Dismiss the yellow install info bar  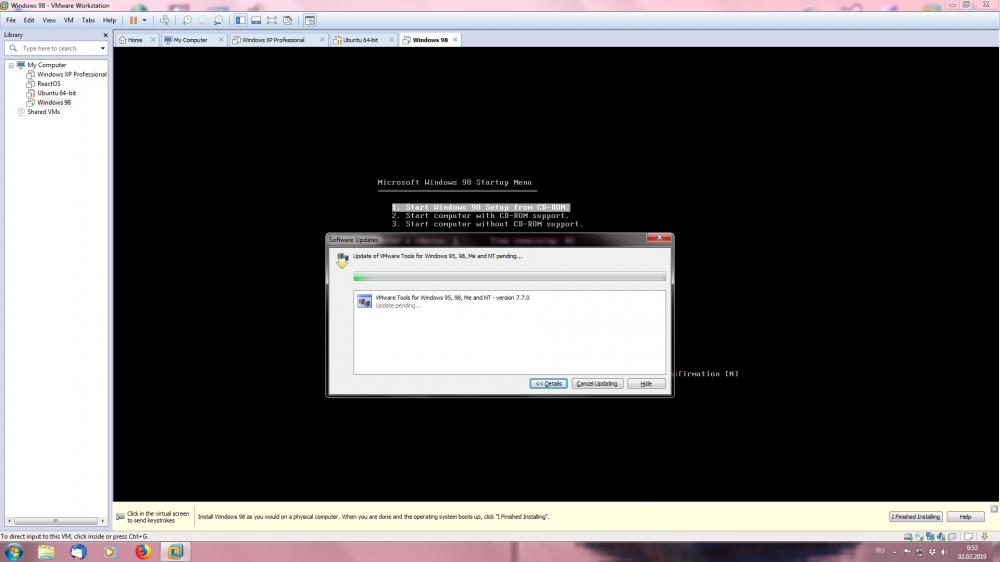(x=994, y=508)
